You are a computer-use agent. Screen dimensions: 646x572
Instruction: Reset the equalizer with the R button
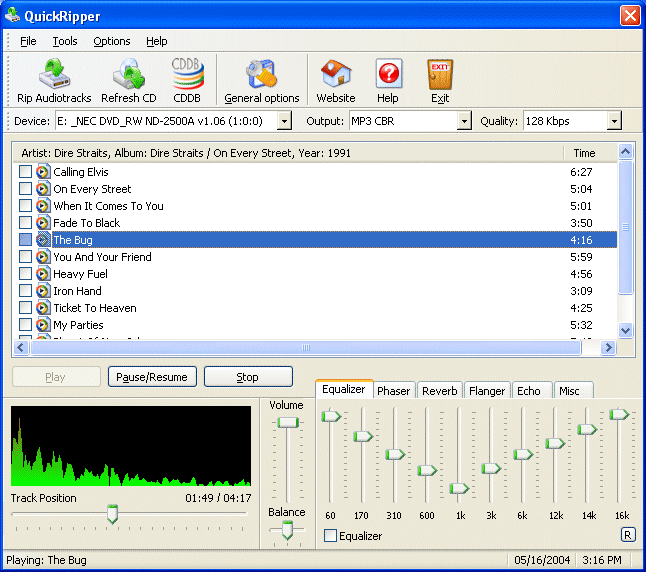(627, 535)
